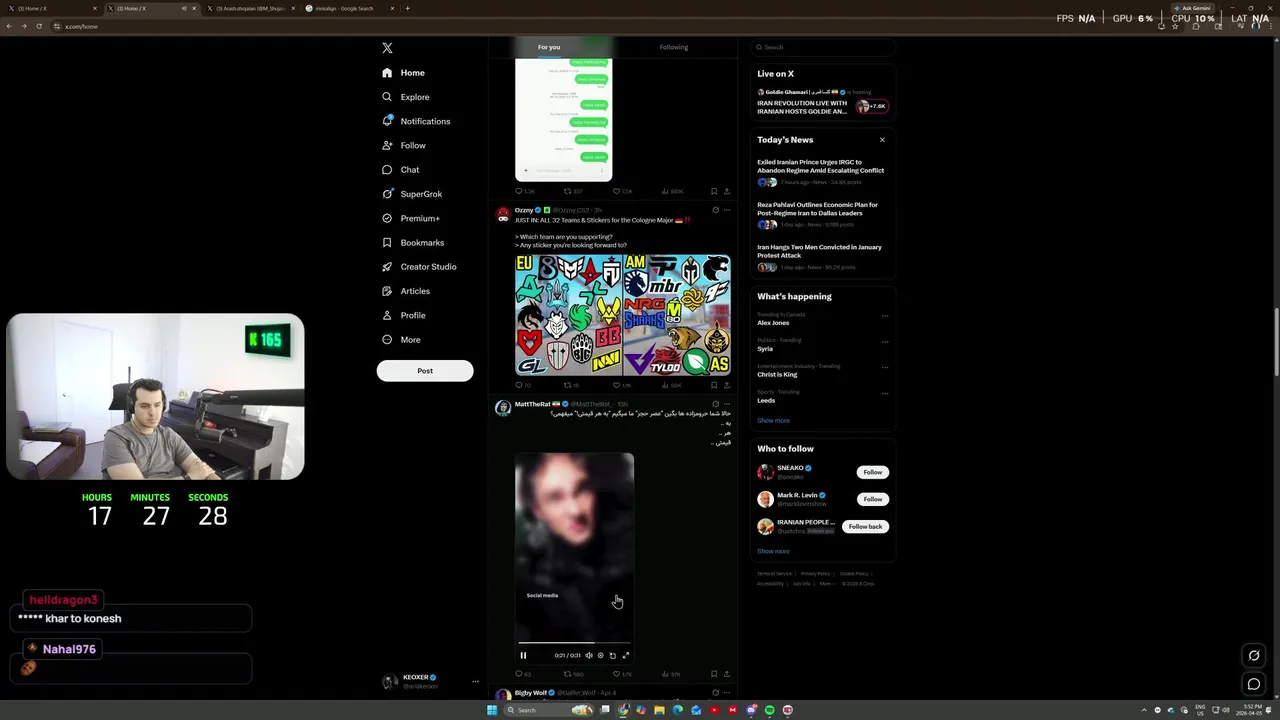Close the Today's News panel
The height and width of the screenshot is (720, 1280).
coord(882,140)
